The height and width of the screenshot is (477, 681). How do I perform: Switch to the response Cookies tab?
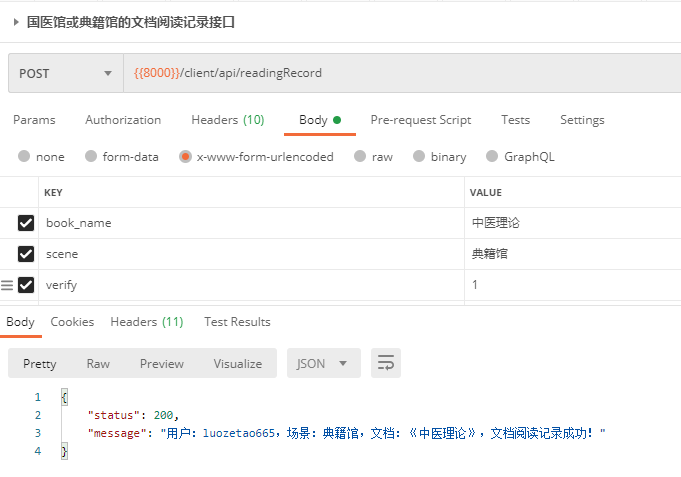click(x=72, y=322)
